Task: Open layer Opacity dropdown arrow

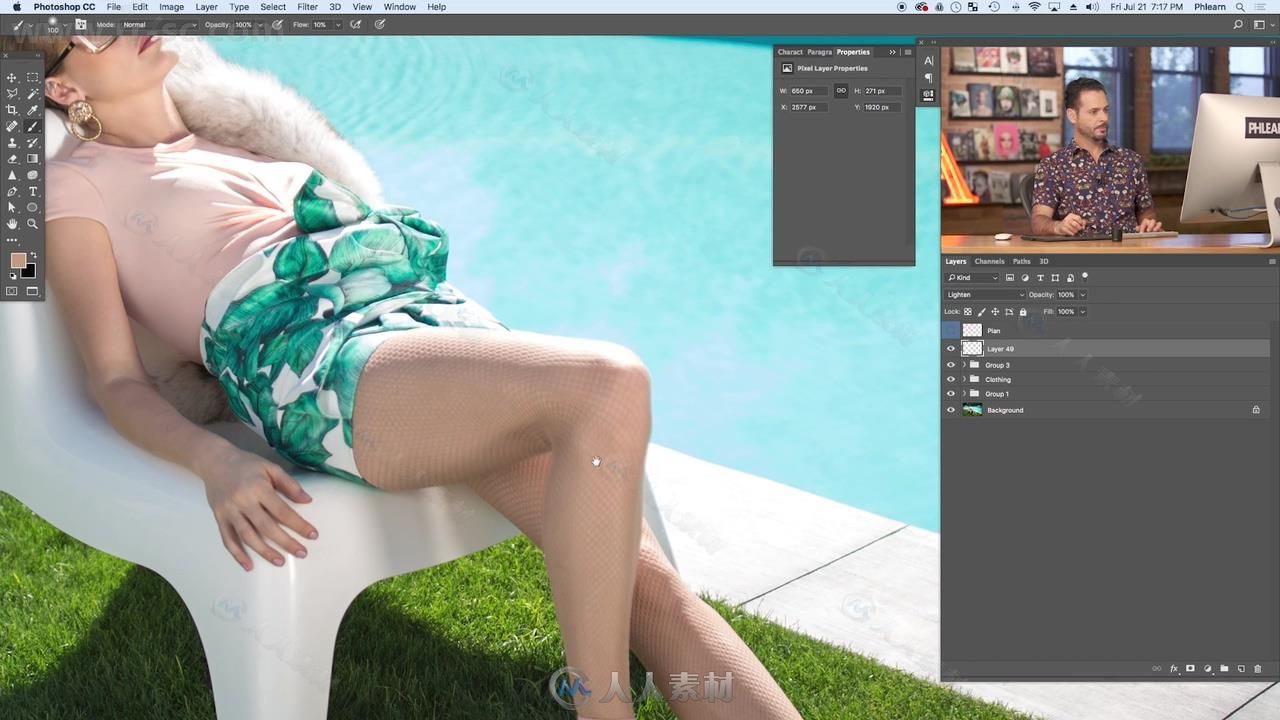Action: [x=1082, y=295]
